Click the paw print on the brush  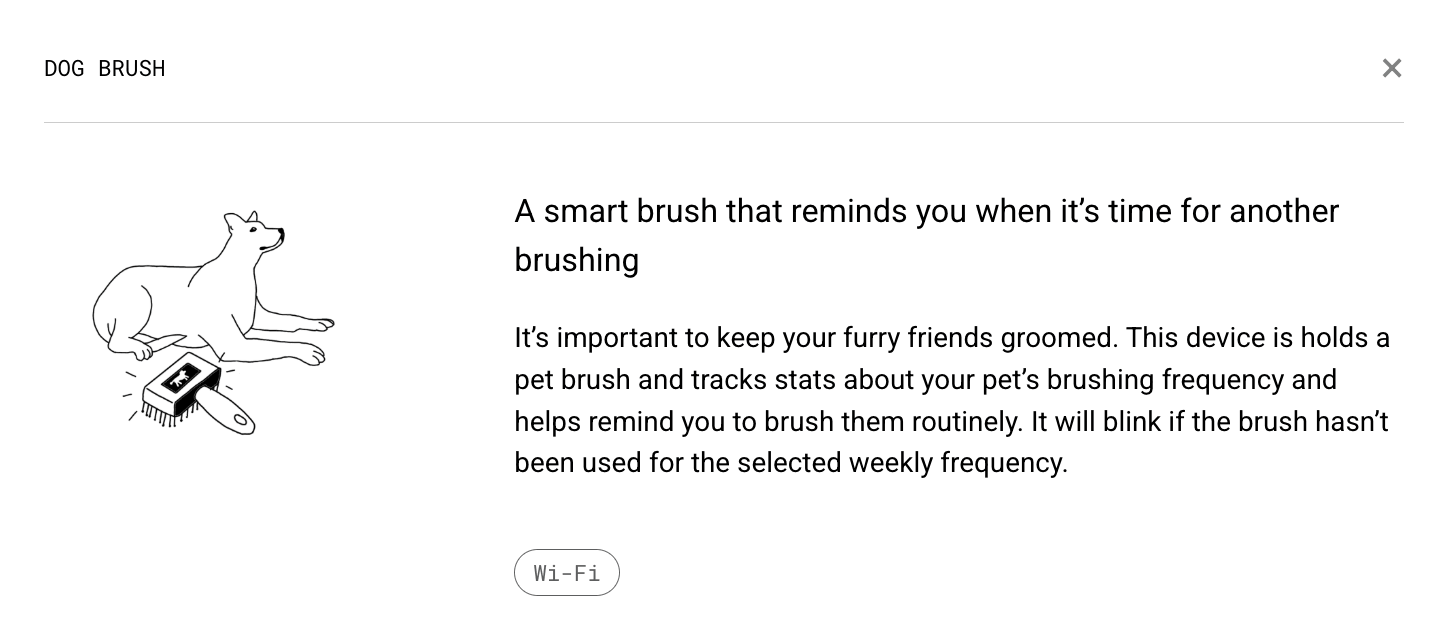(x=181, y=378)
